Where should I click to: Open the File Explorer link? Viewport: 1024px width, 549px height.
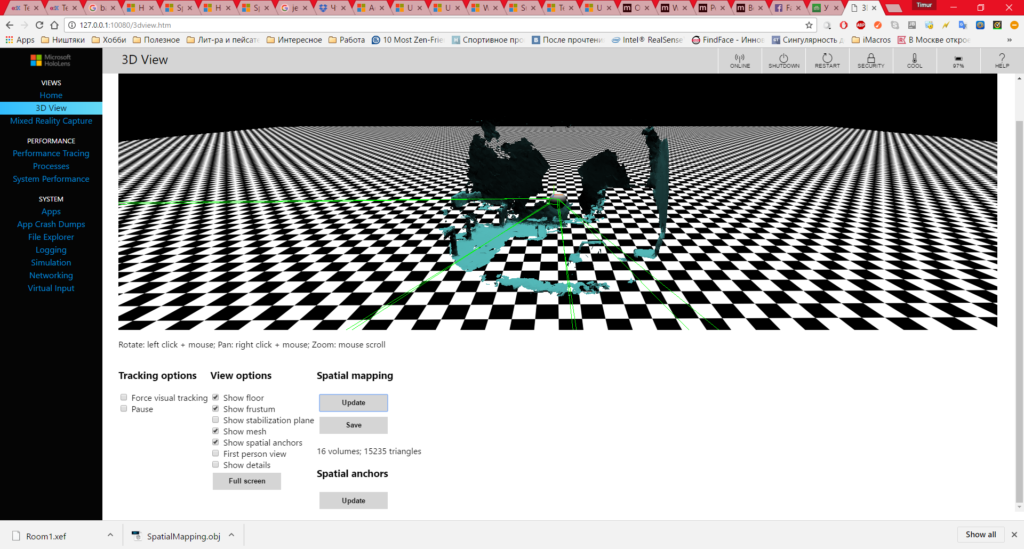point(51,237)
